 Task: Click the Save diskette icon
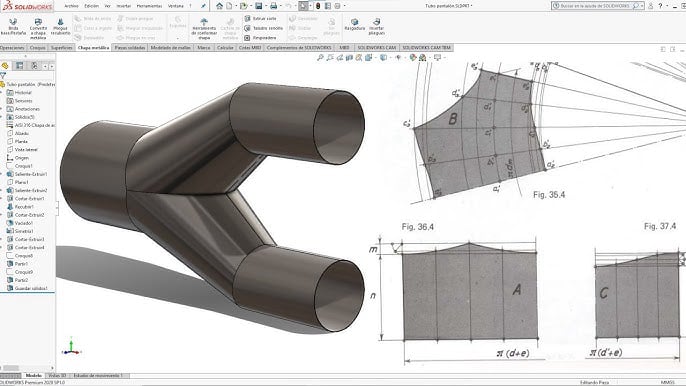click(x=259, y=6)
